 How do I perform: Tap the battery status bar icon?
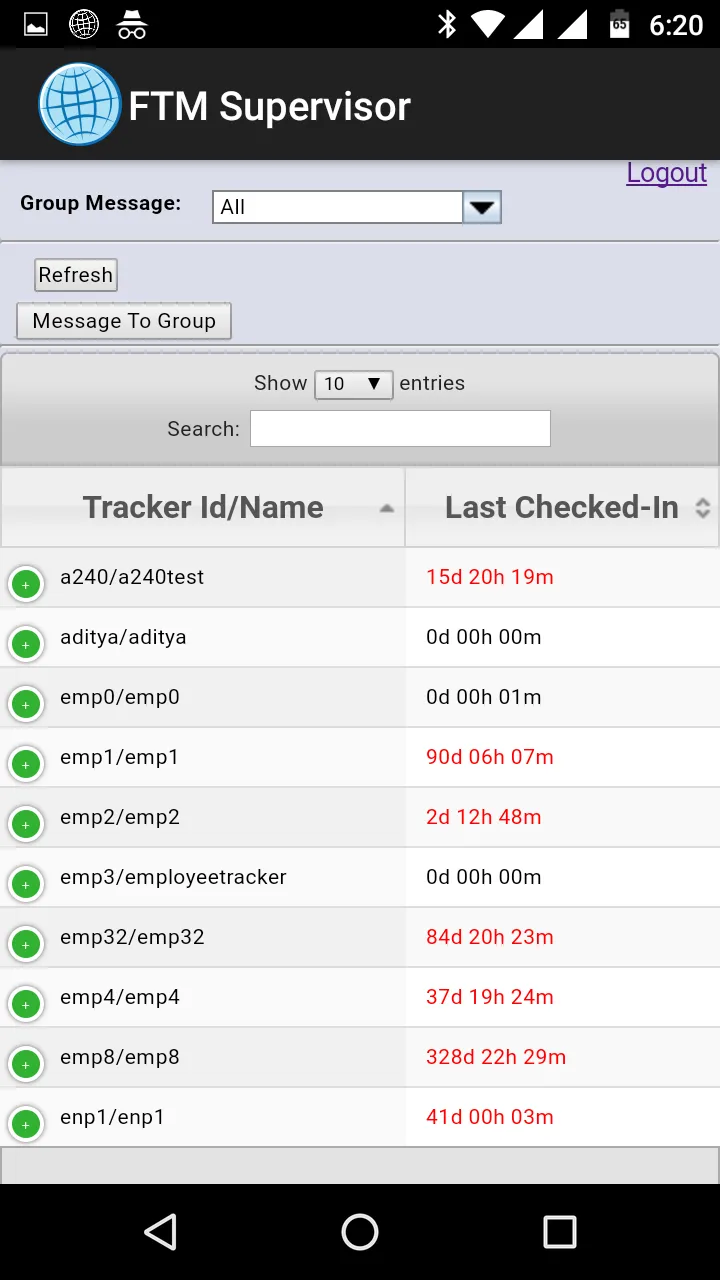tap(620, 24)
